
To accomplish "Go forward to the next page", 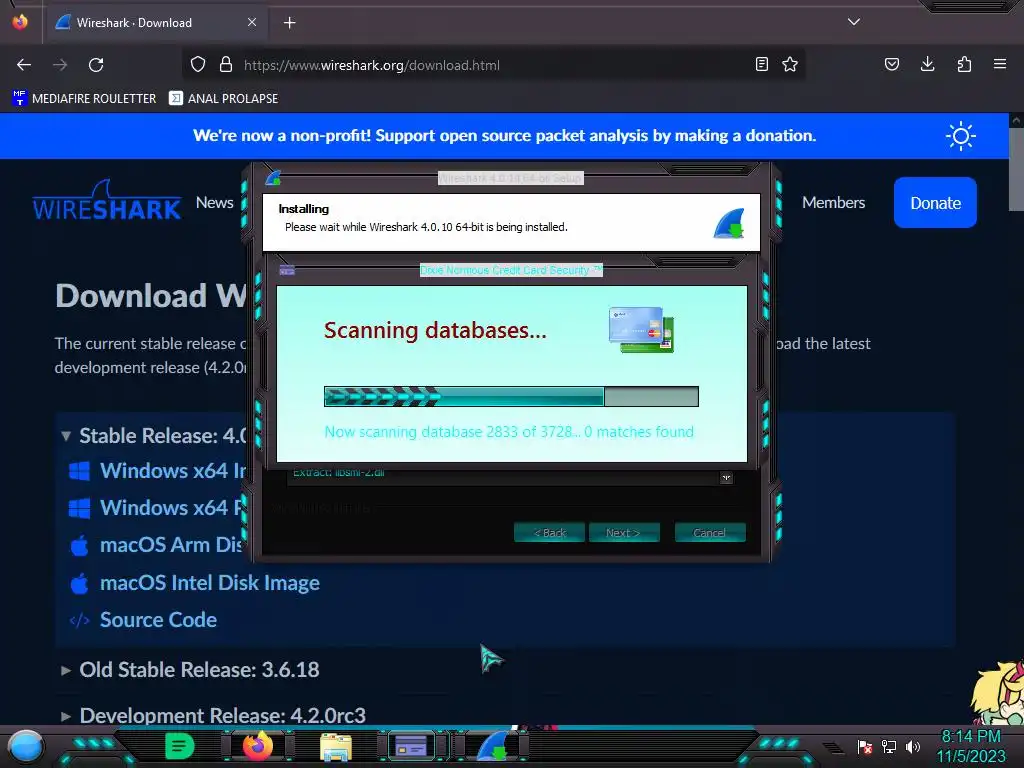I will pyautogui.click(x=60, y=65).
